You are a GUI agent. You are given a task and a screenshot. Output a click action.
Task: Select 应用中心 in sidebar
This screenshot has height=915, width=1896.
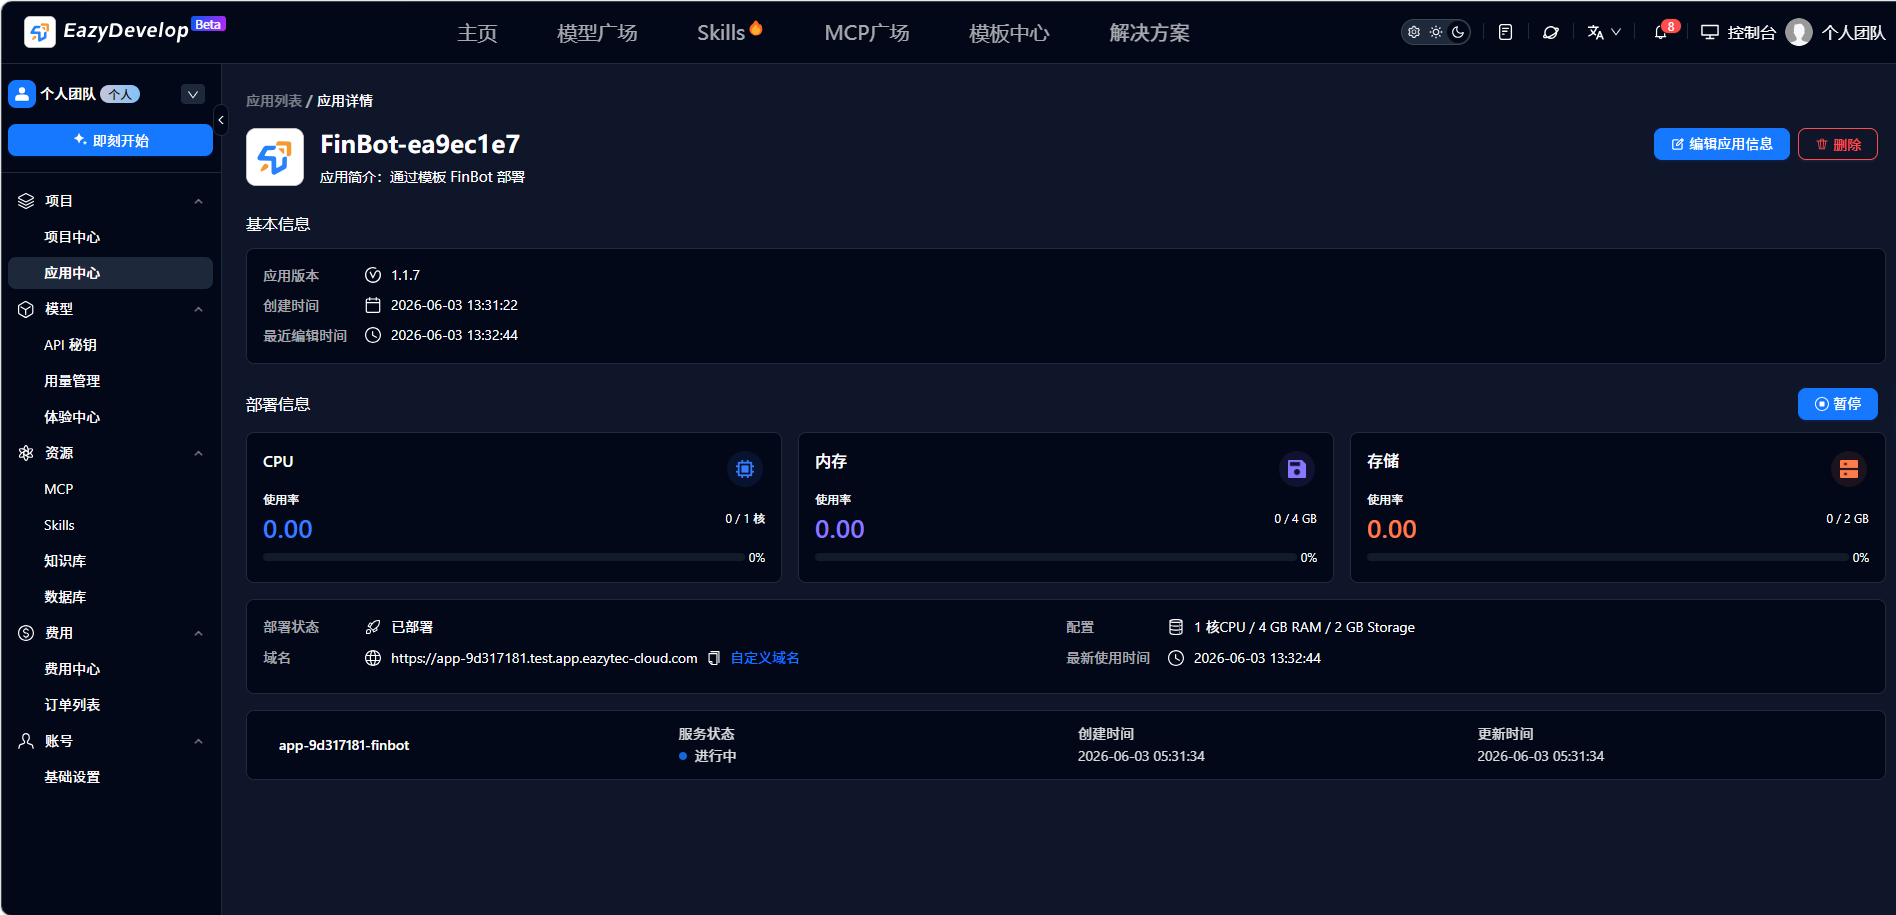[110, 273]
